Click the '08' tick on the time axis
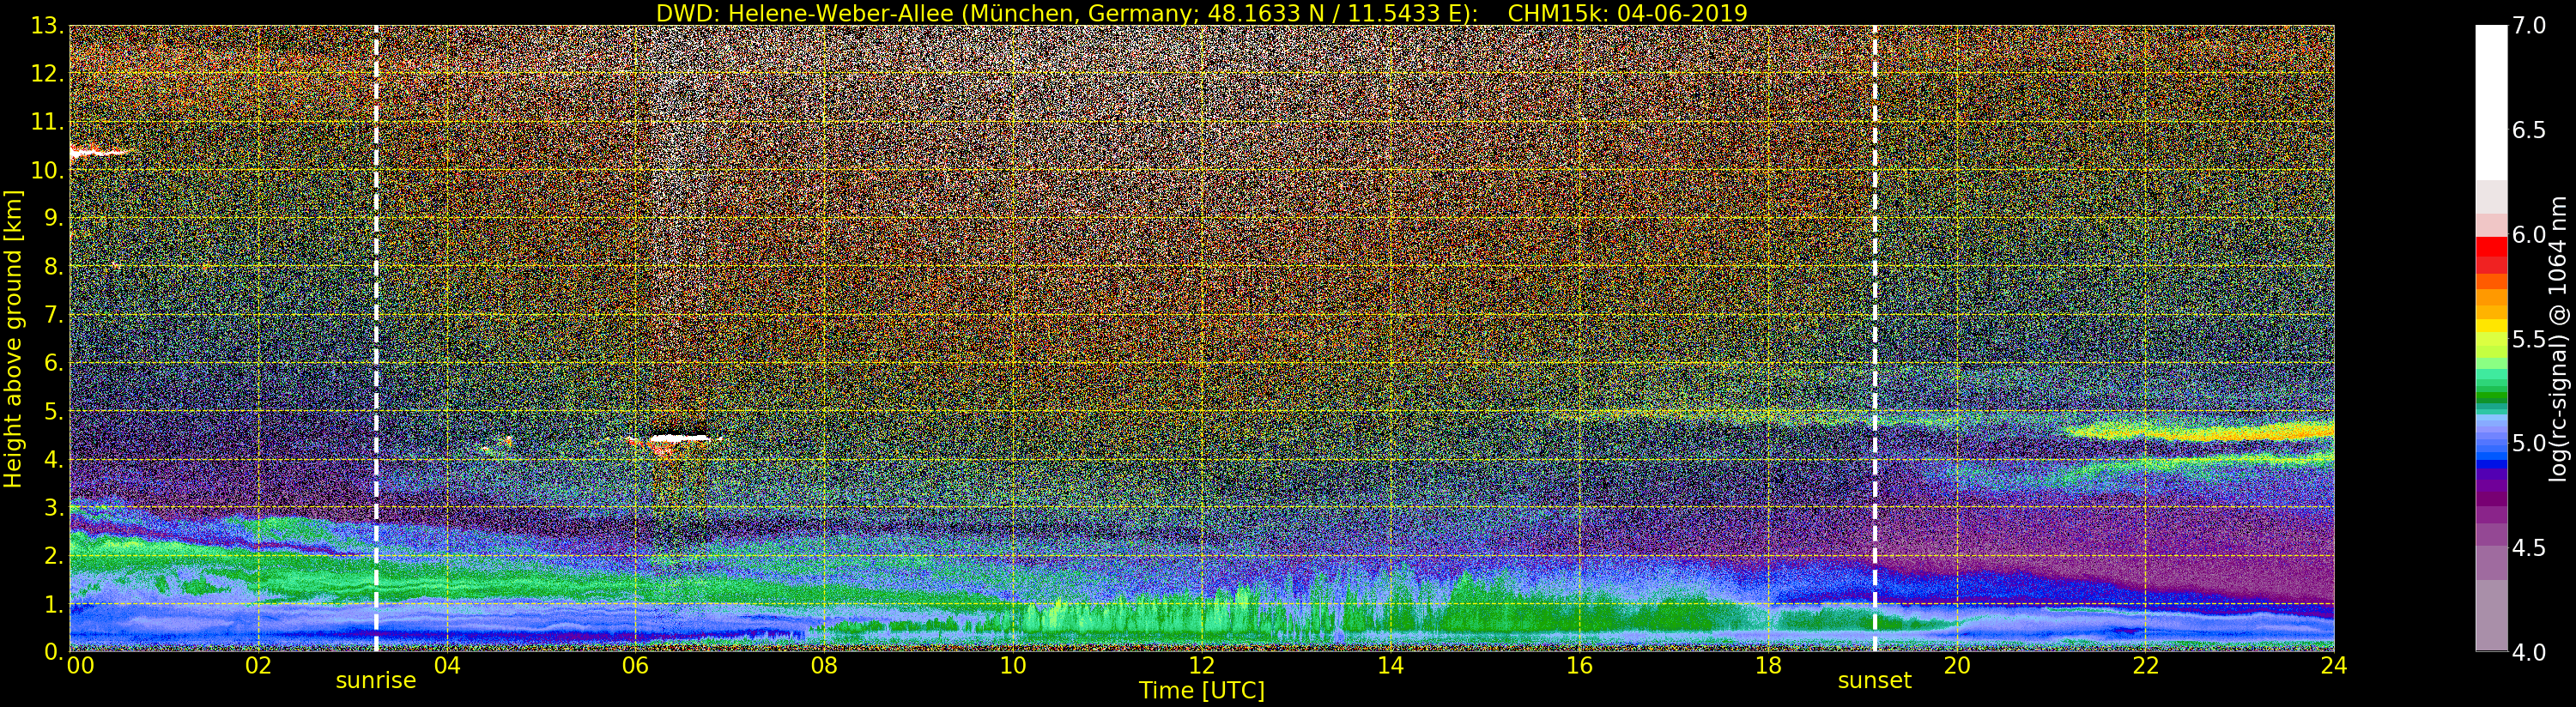Image resolution: width=2576 pixels, height=707 pixels. click(x=824, y=665)
